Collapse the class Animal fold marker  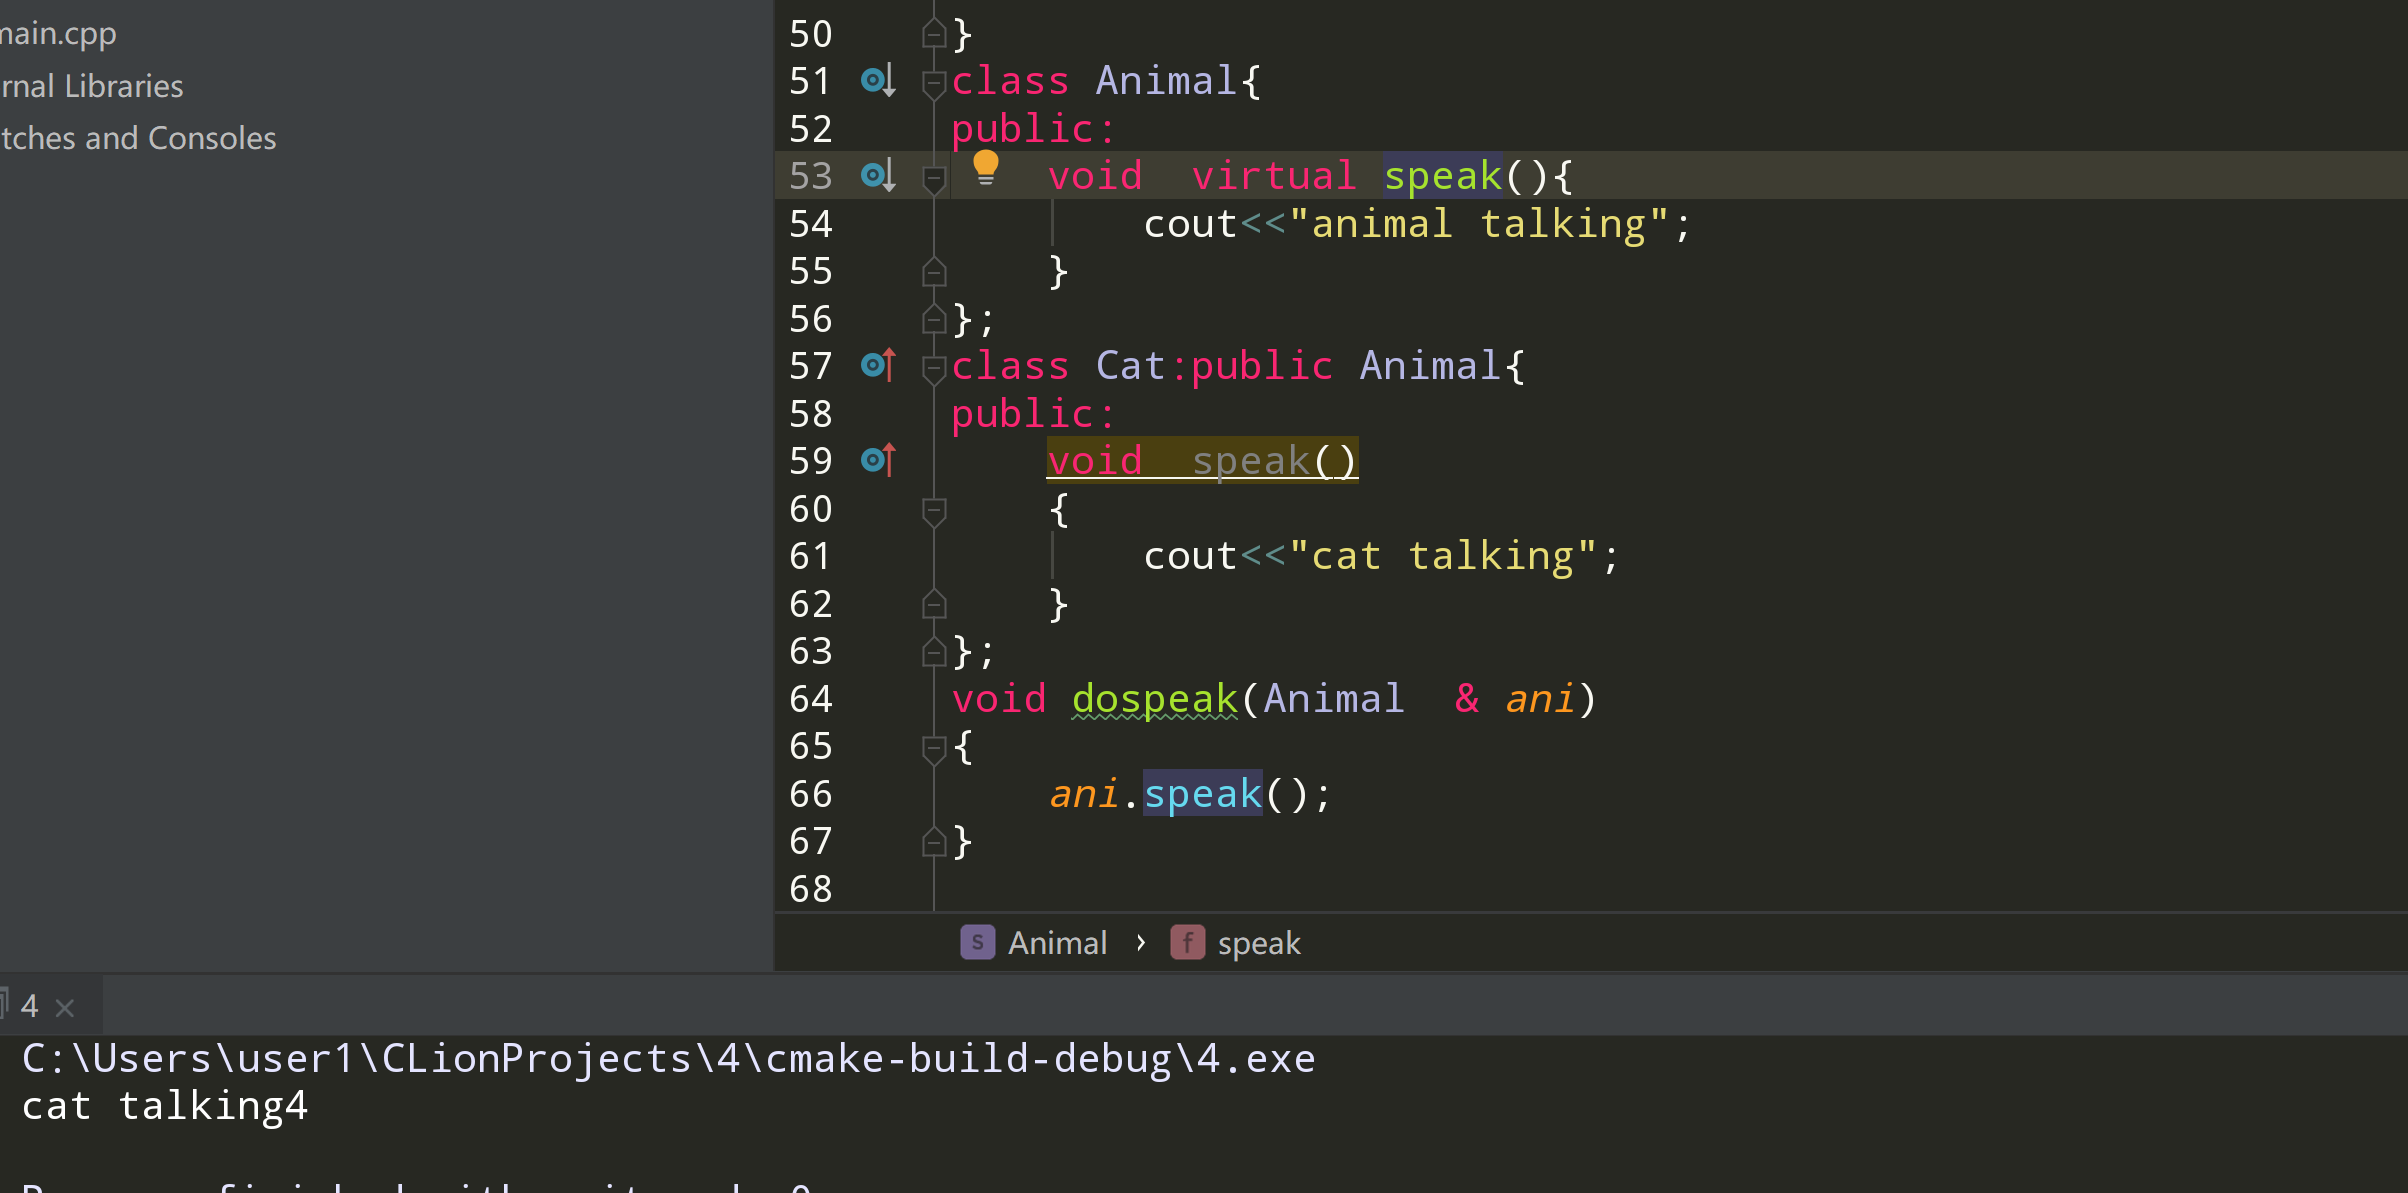pyautogui.click(x=934, y=82)
